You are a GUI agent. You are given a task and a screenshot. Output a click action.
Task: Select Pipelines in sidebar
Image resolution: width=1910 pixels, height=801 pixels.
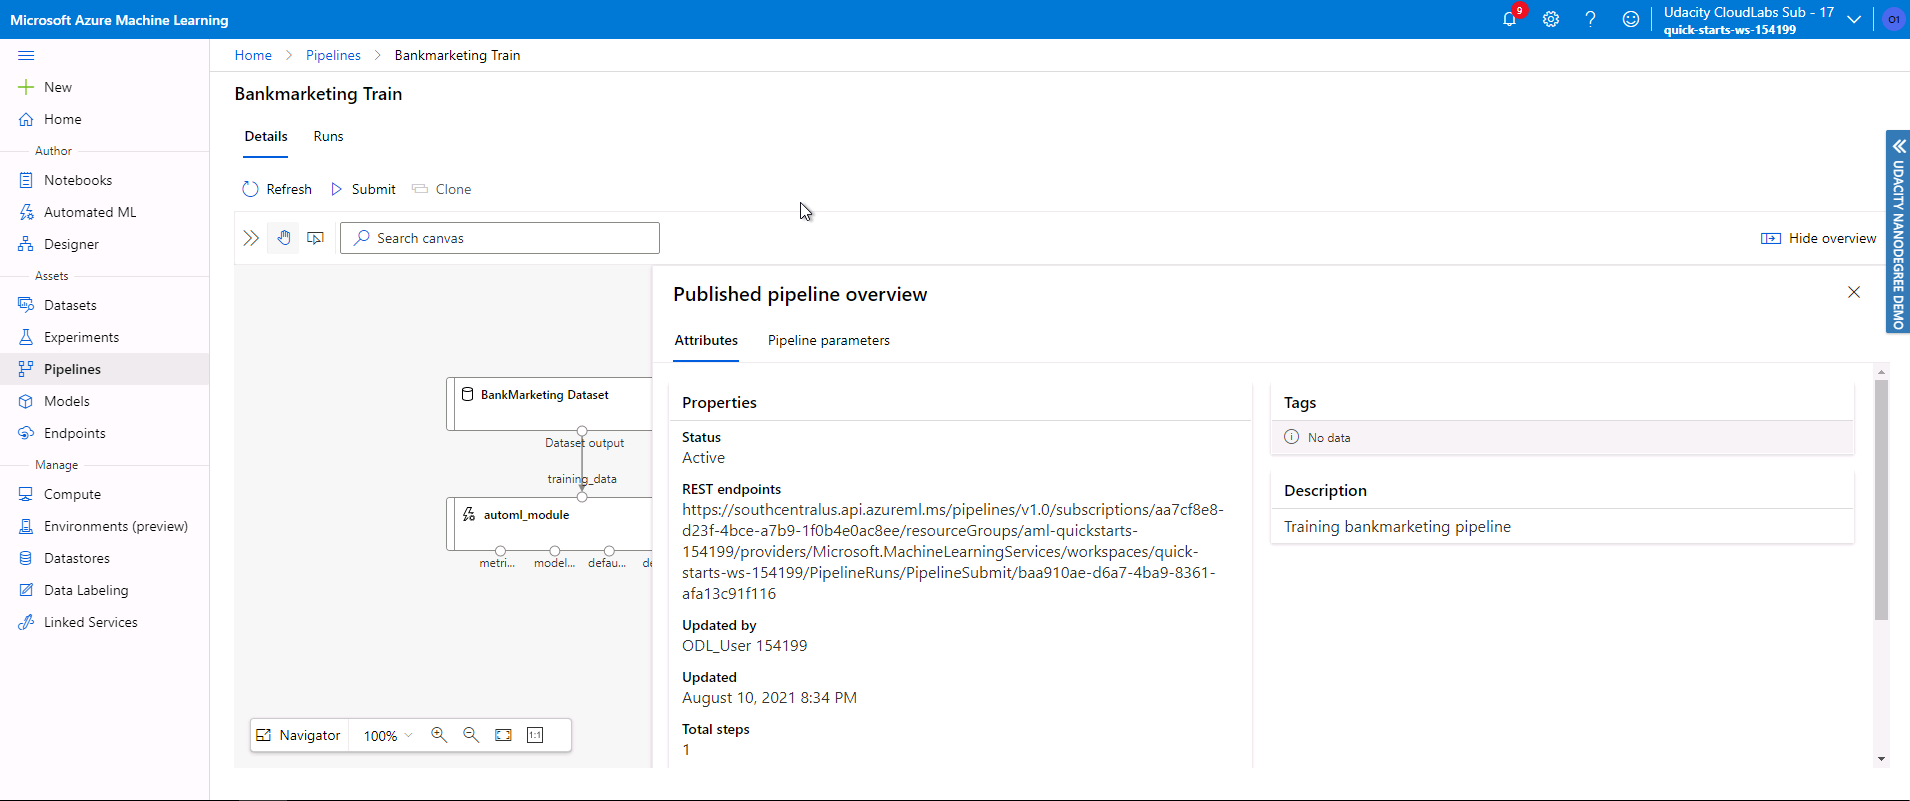pyautogui.click(x=104, y=369)
